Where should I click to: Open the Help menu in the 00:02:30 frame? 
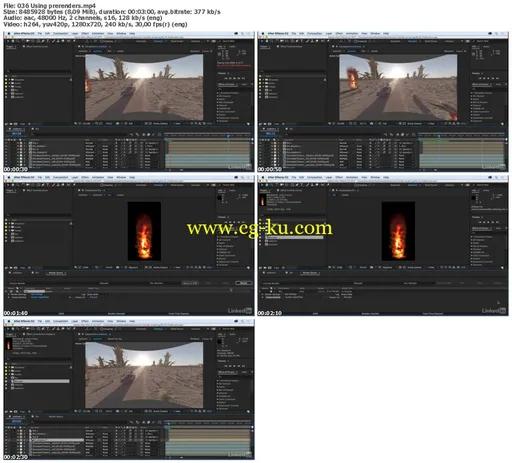[x=132, y=321]
